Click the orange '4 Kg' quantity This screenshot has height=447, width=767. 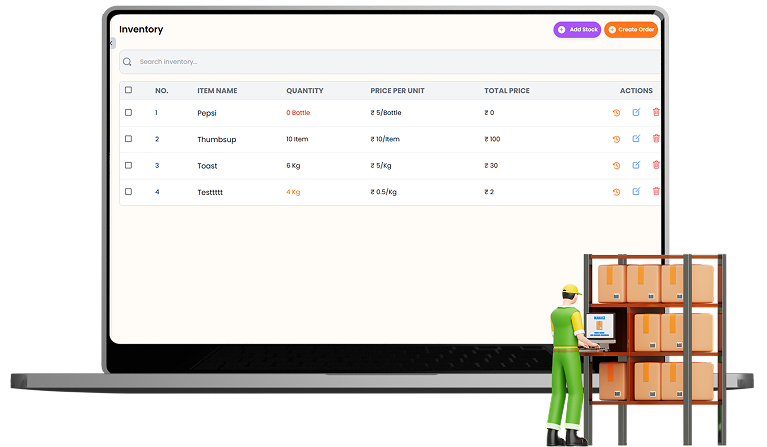[293, 192]
